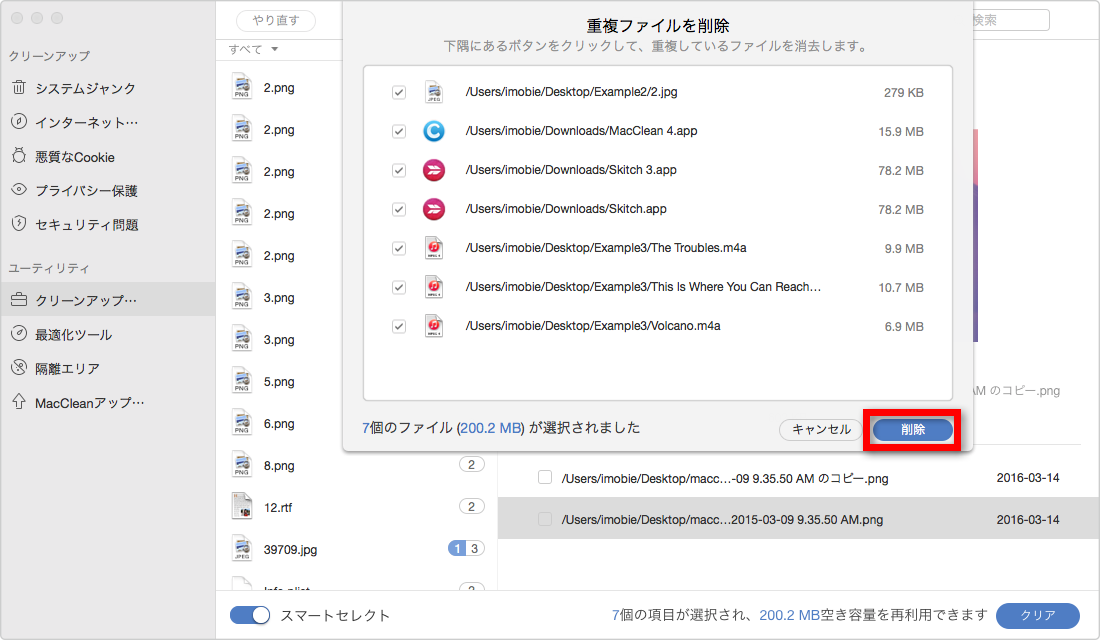Click the 8.png file icon

(x=242, y=465)
